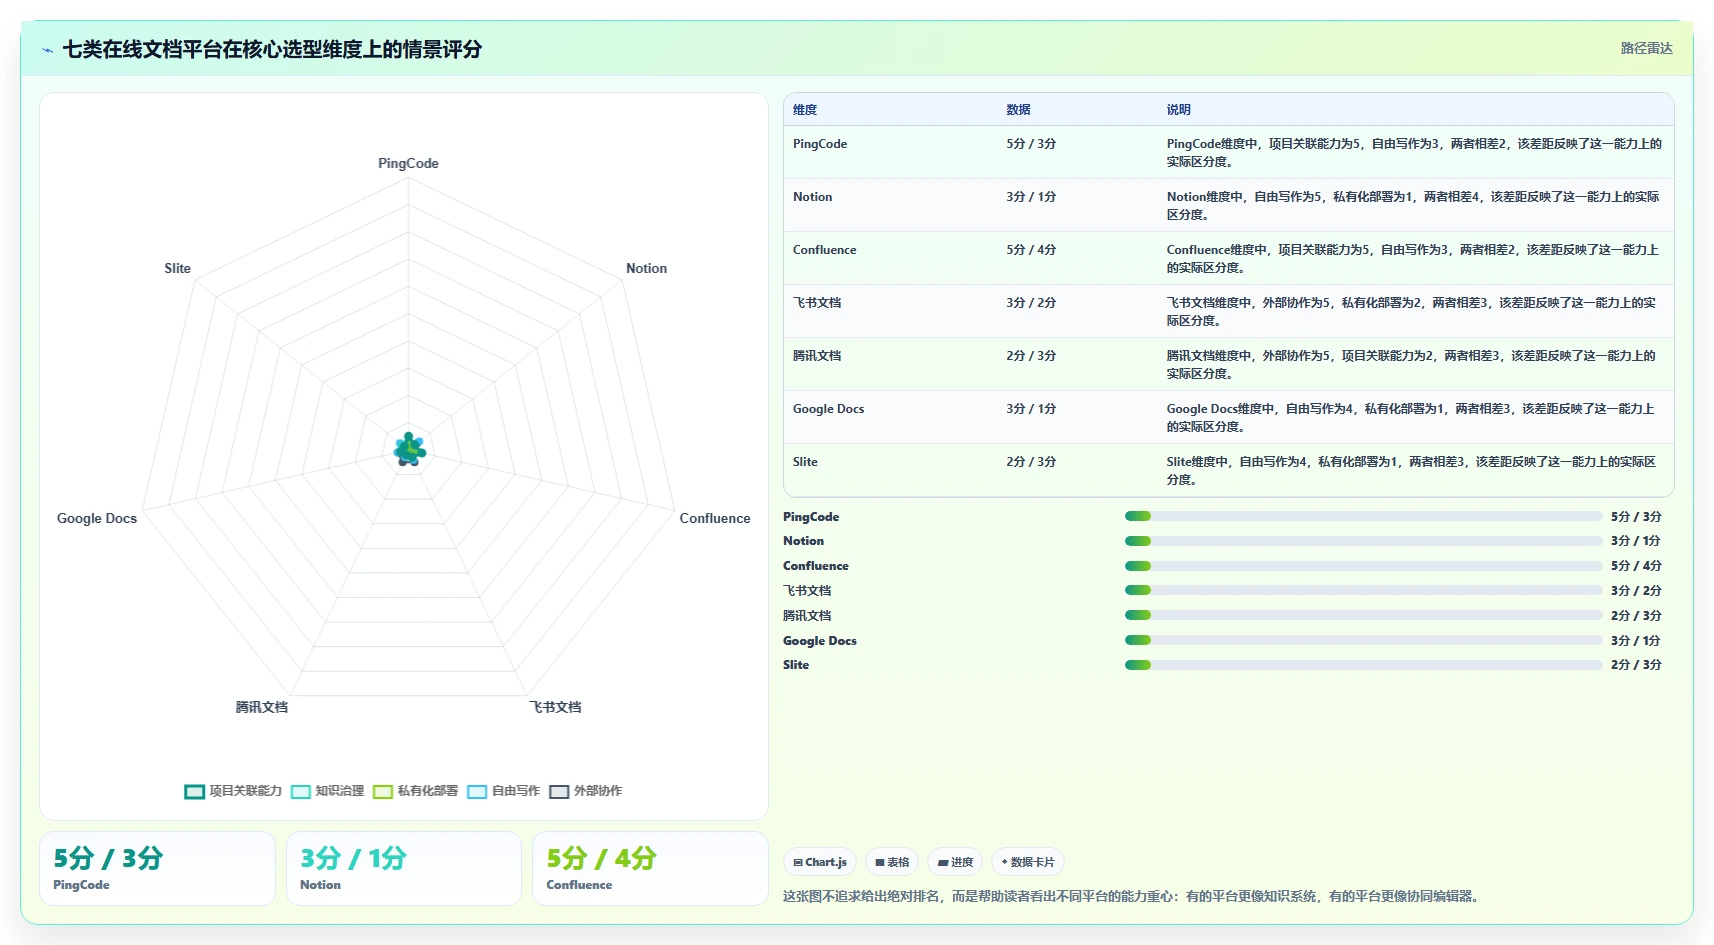Click the 3分 / 2分 cell in 飞书文档 row
Screen dimensions: 1714x945
click(1031, 303)
